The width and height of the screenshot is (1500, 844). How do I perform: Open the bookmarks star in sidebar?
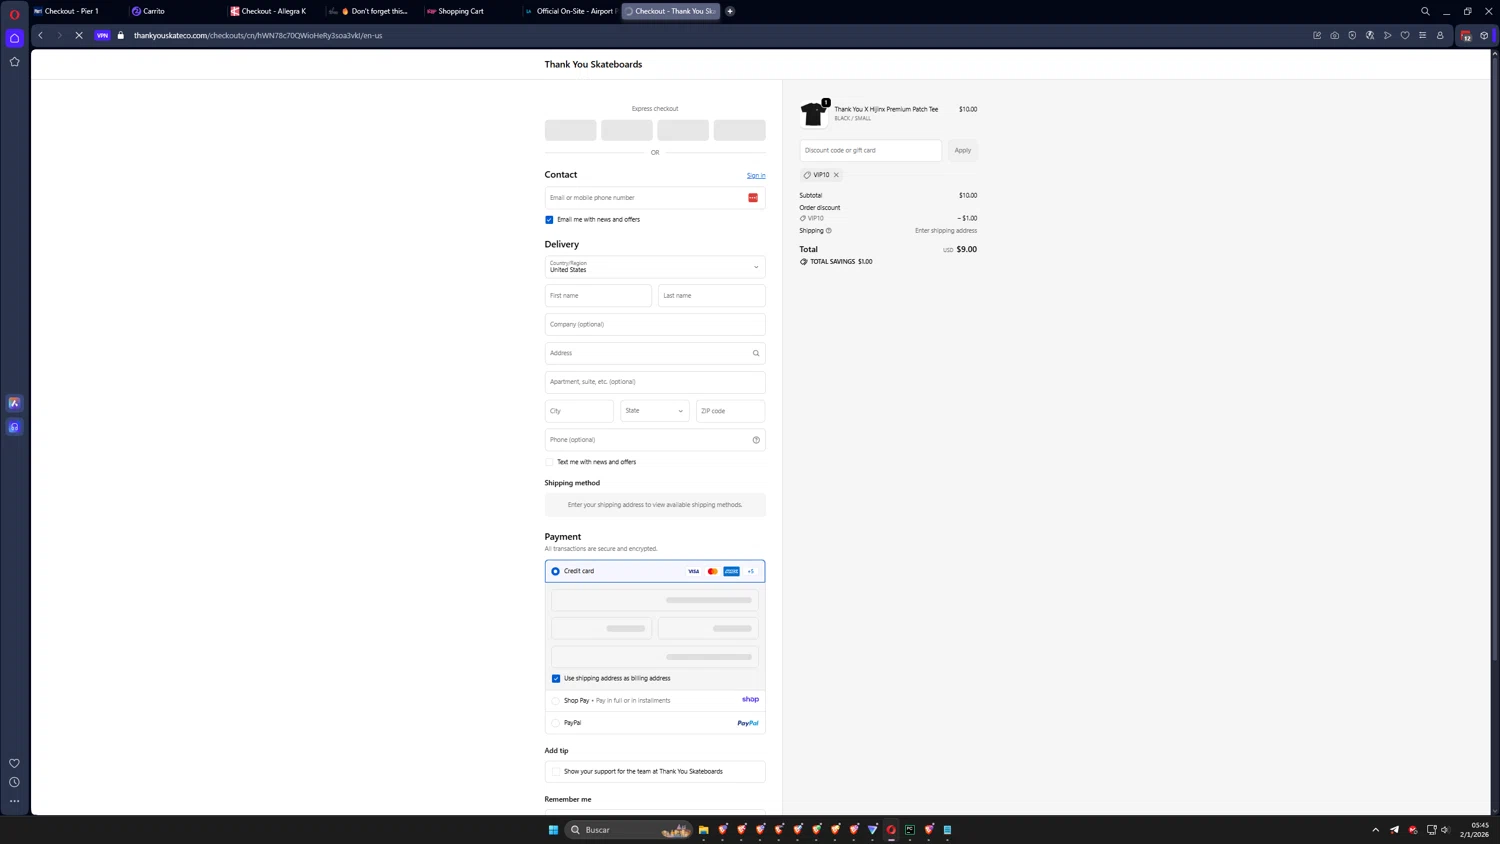[x=14, y=62]
